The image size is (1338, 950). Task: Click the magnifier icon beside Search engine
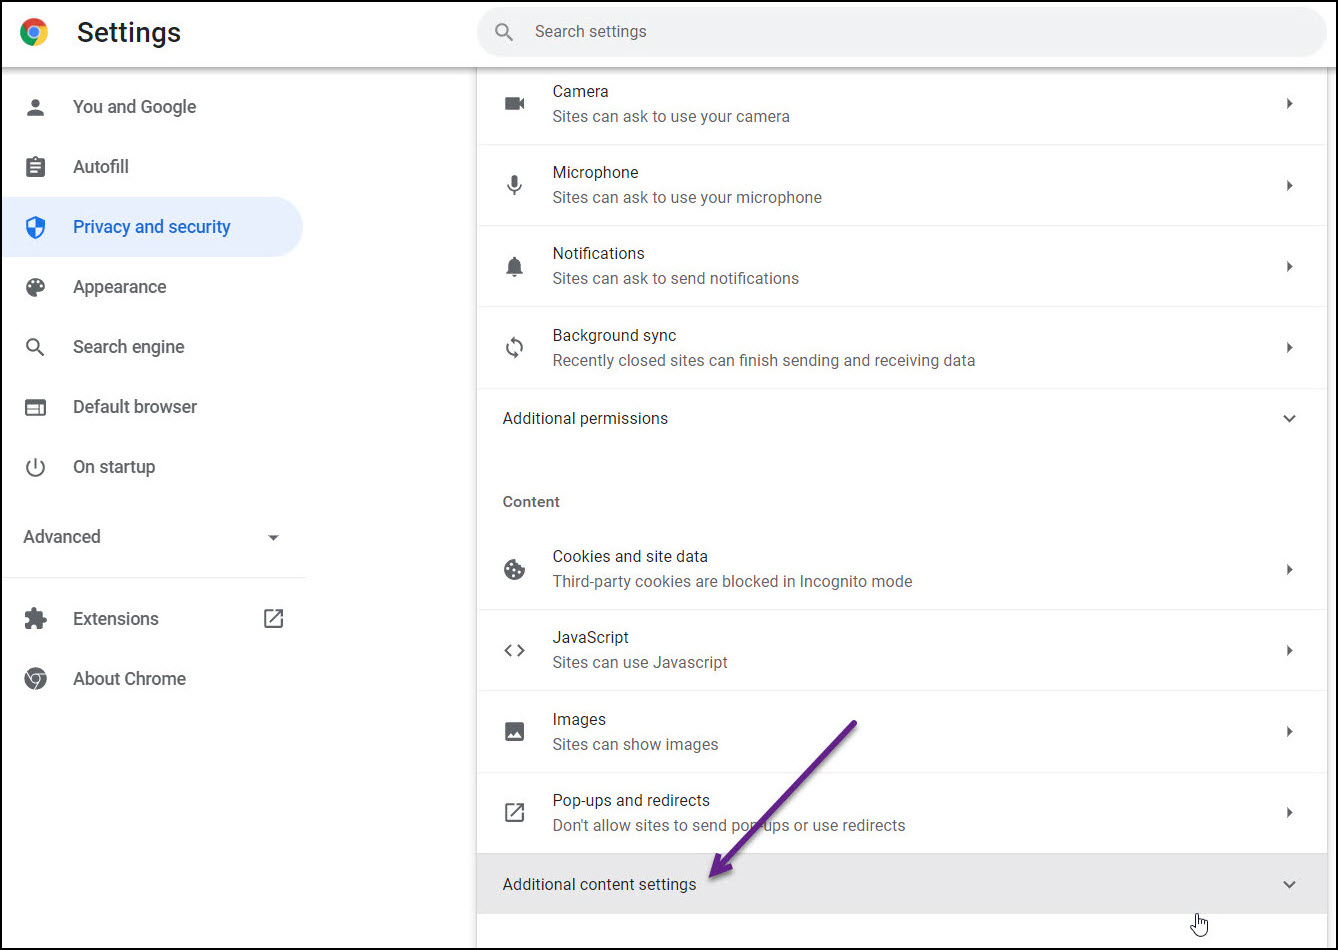(36, 347)
